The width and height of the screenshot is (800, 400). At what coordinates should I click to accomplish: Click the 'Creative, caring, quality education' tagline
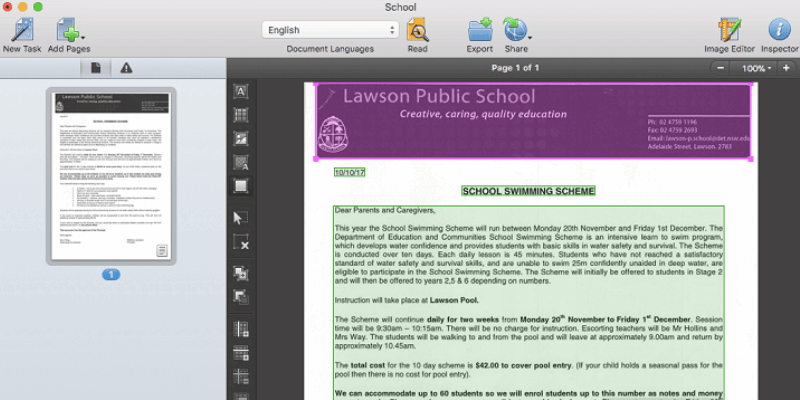[x=483, y=114]
